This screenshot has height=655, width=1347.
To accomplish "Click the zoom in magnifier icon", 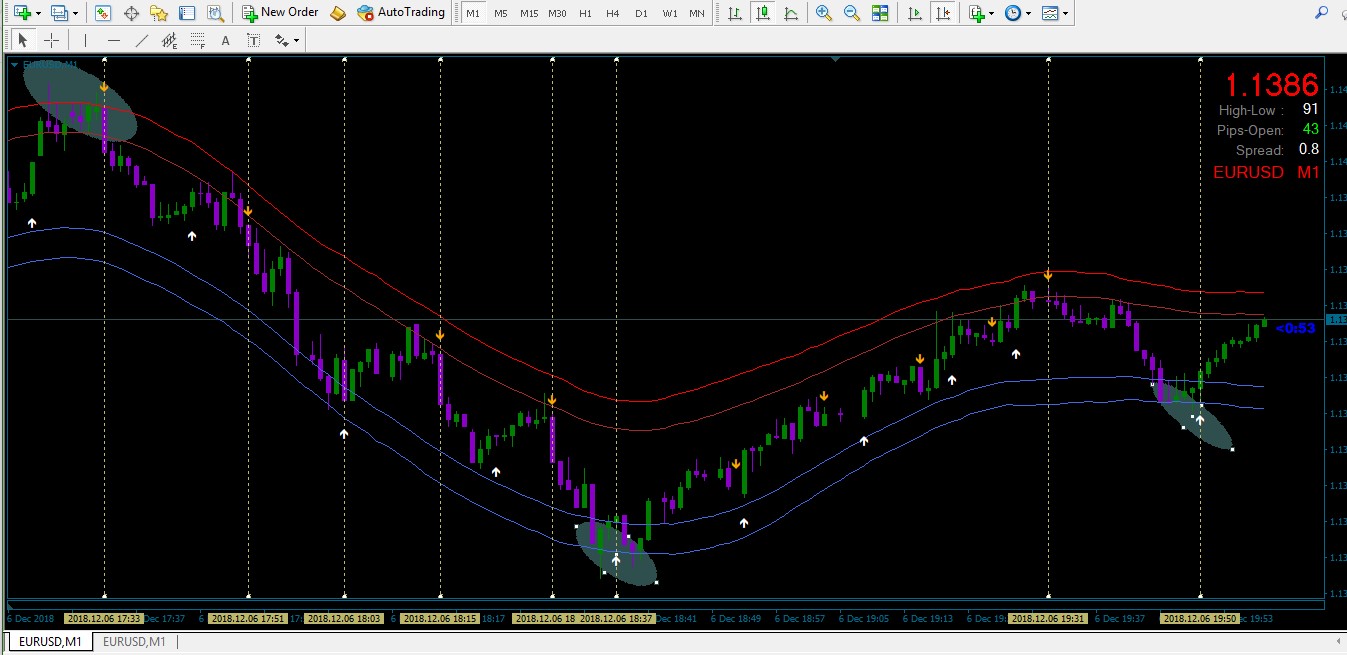I will [823, 13].
